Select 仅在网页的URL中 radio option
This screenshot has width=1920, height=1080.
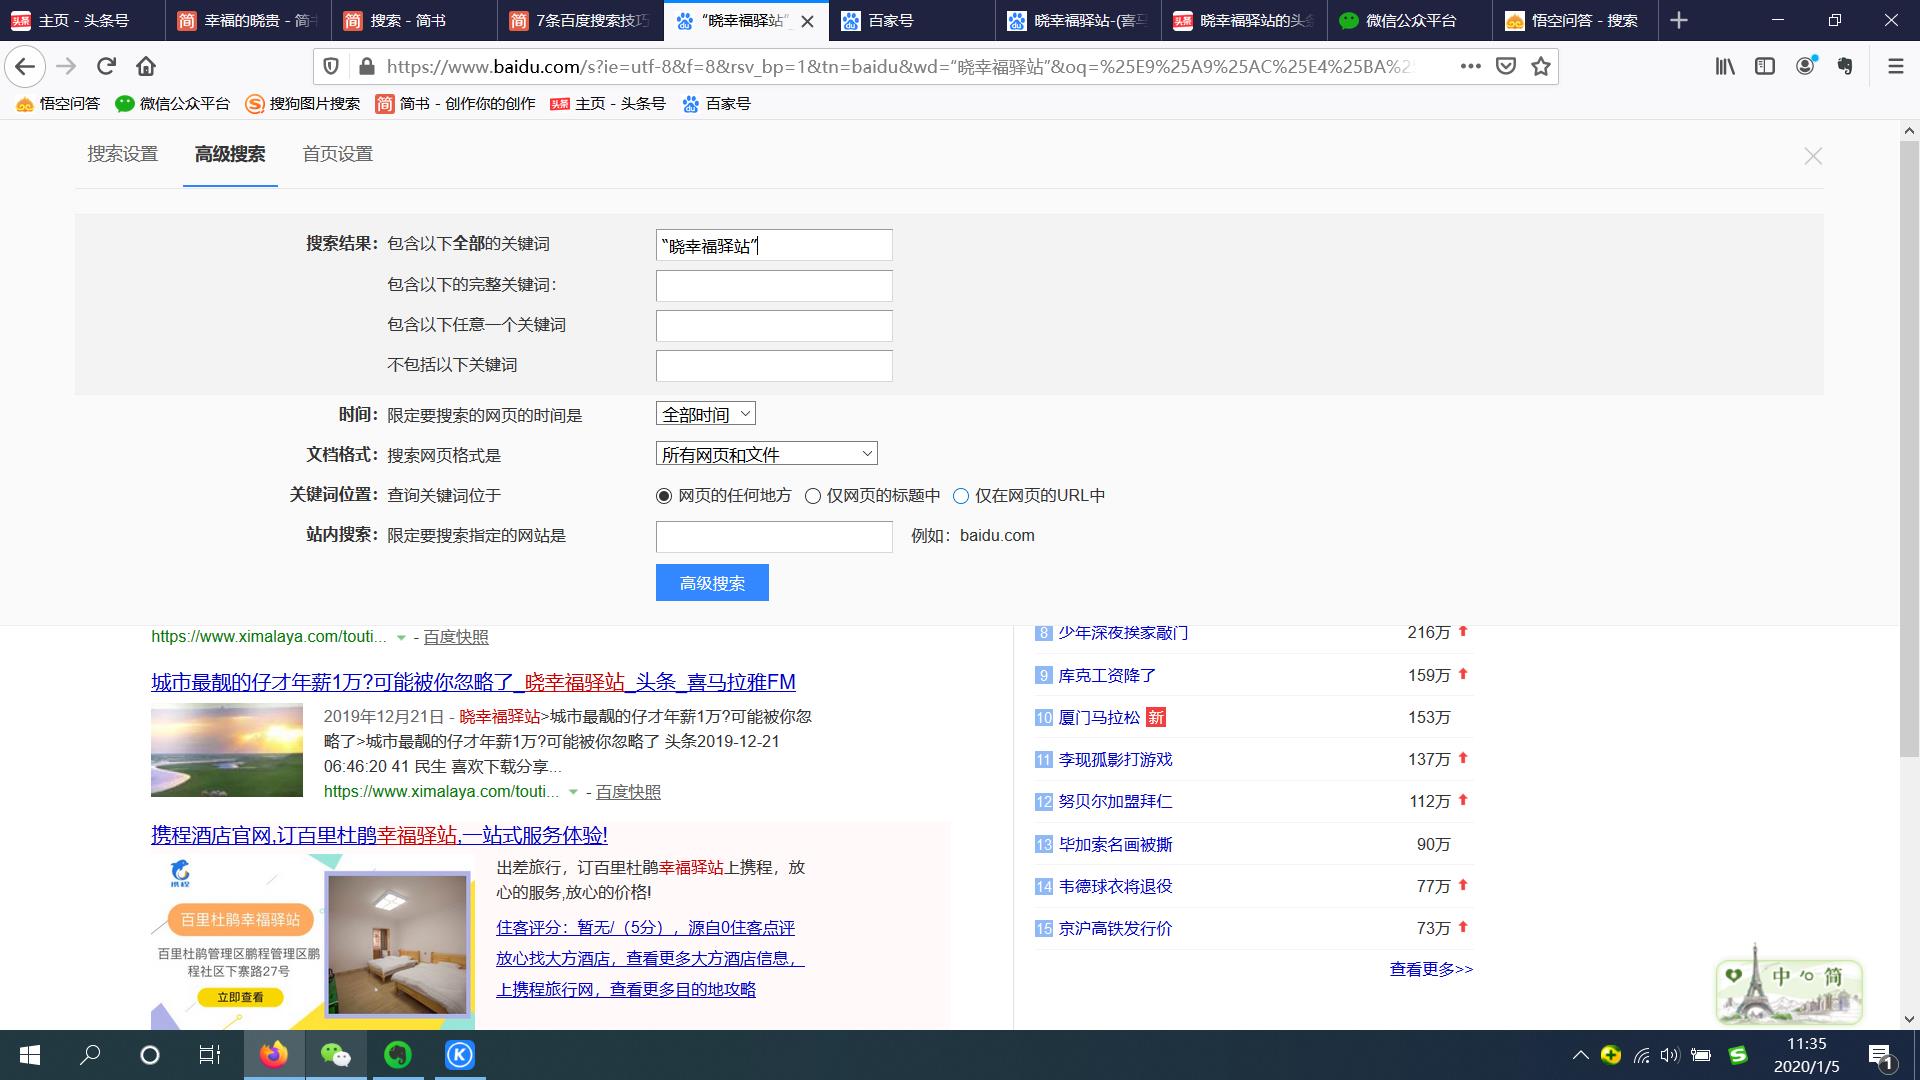tap(961, 496)
